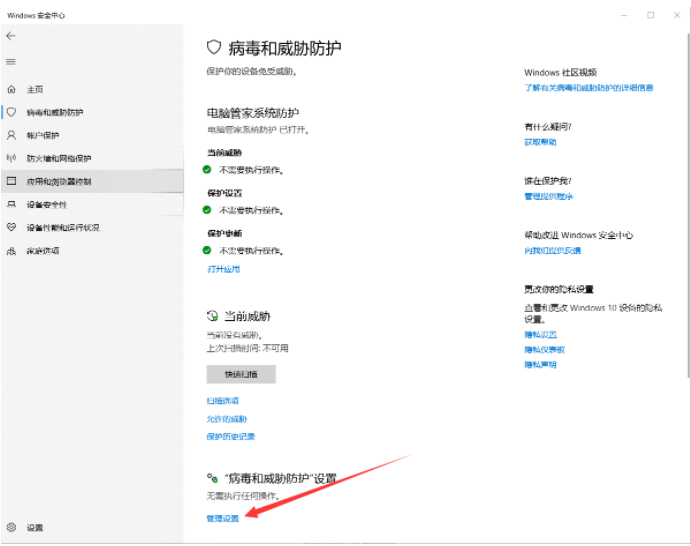691x546 pixels.
Task: Click the shield icon for 病毒和威胁防护
Action: (11, 112)
